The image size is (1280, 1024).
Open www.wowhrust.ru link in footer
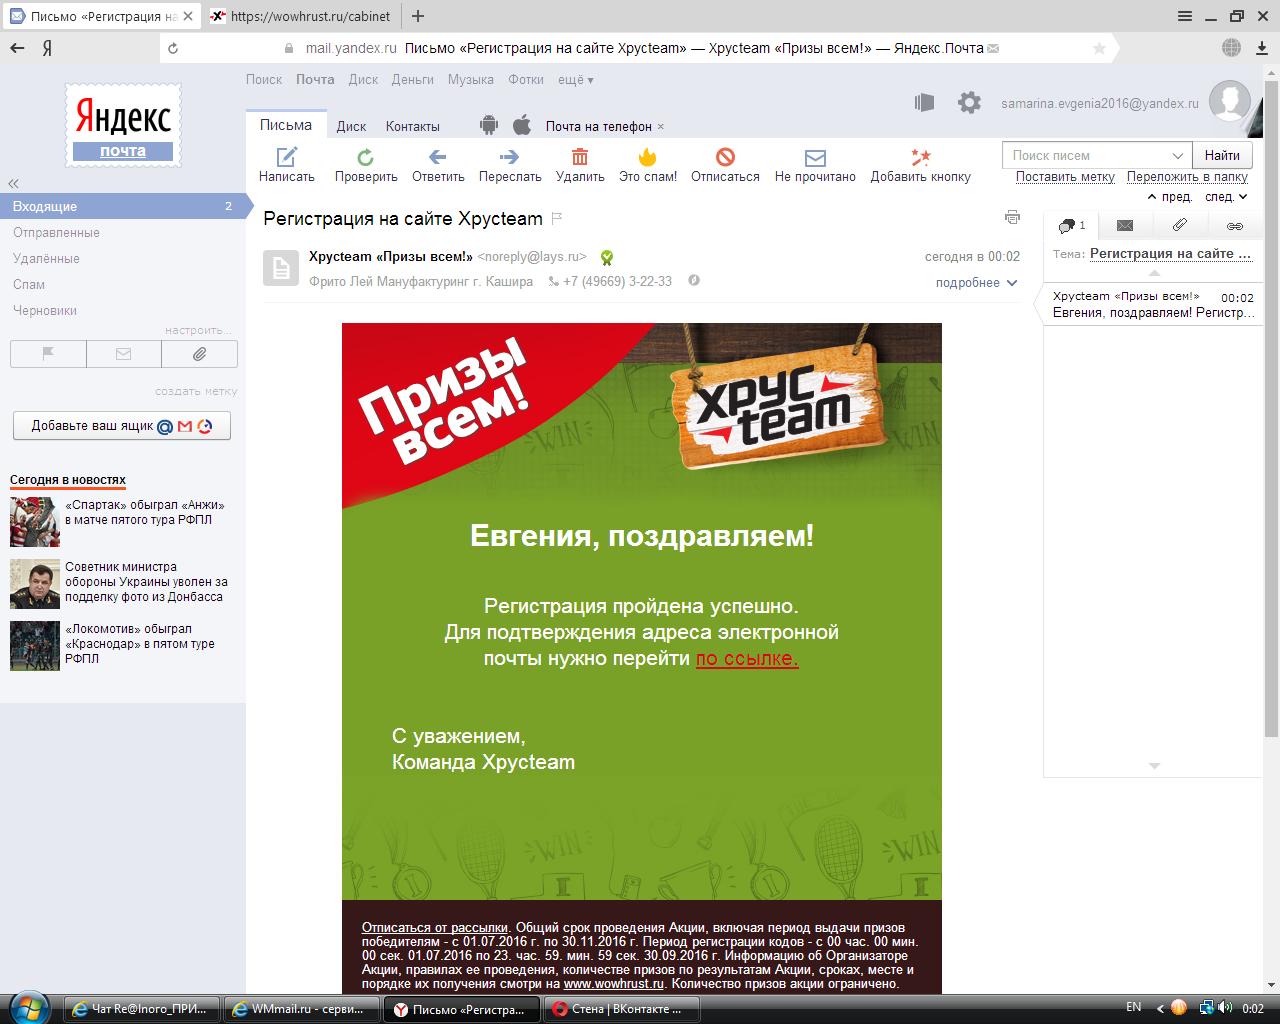[614, 984]
